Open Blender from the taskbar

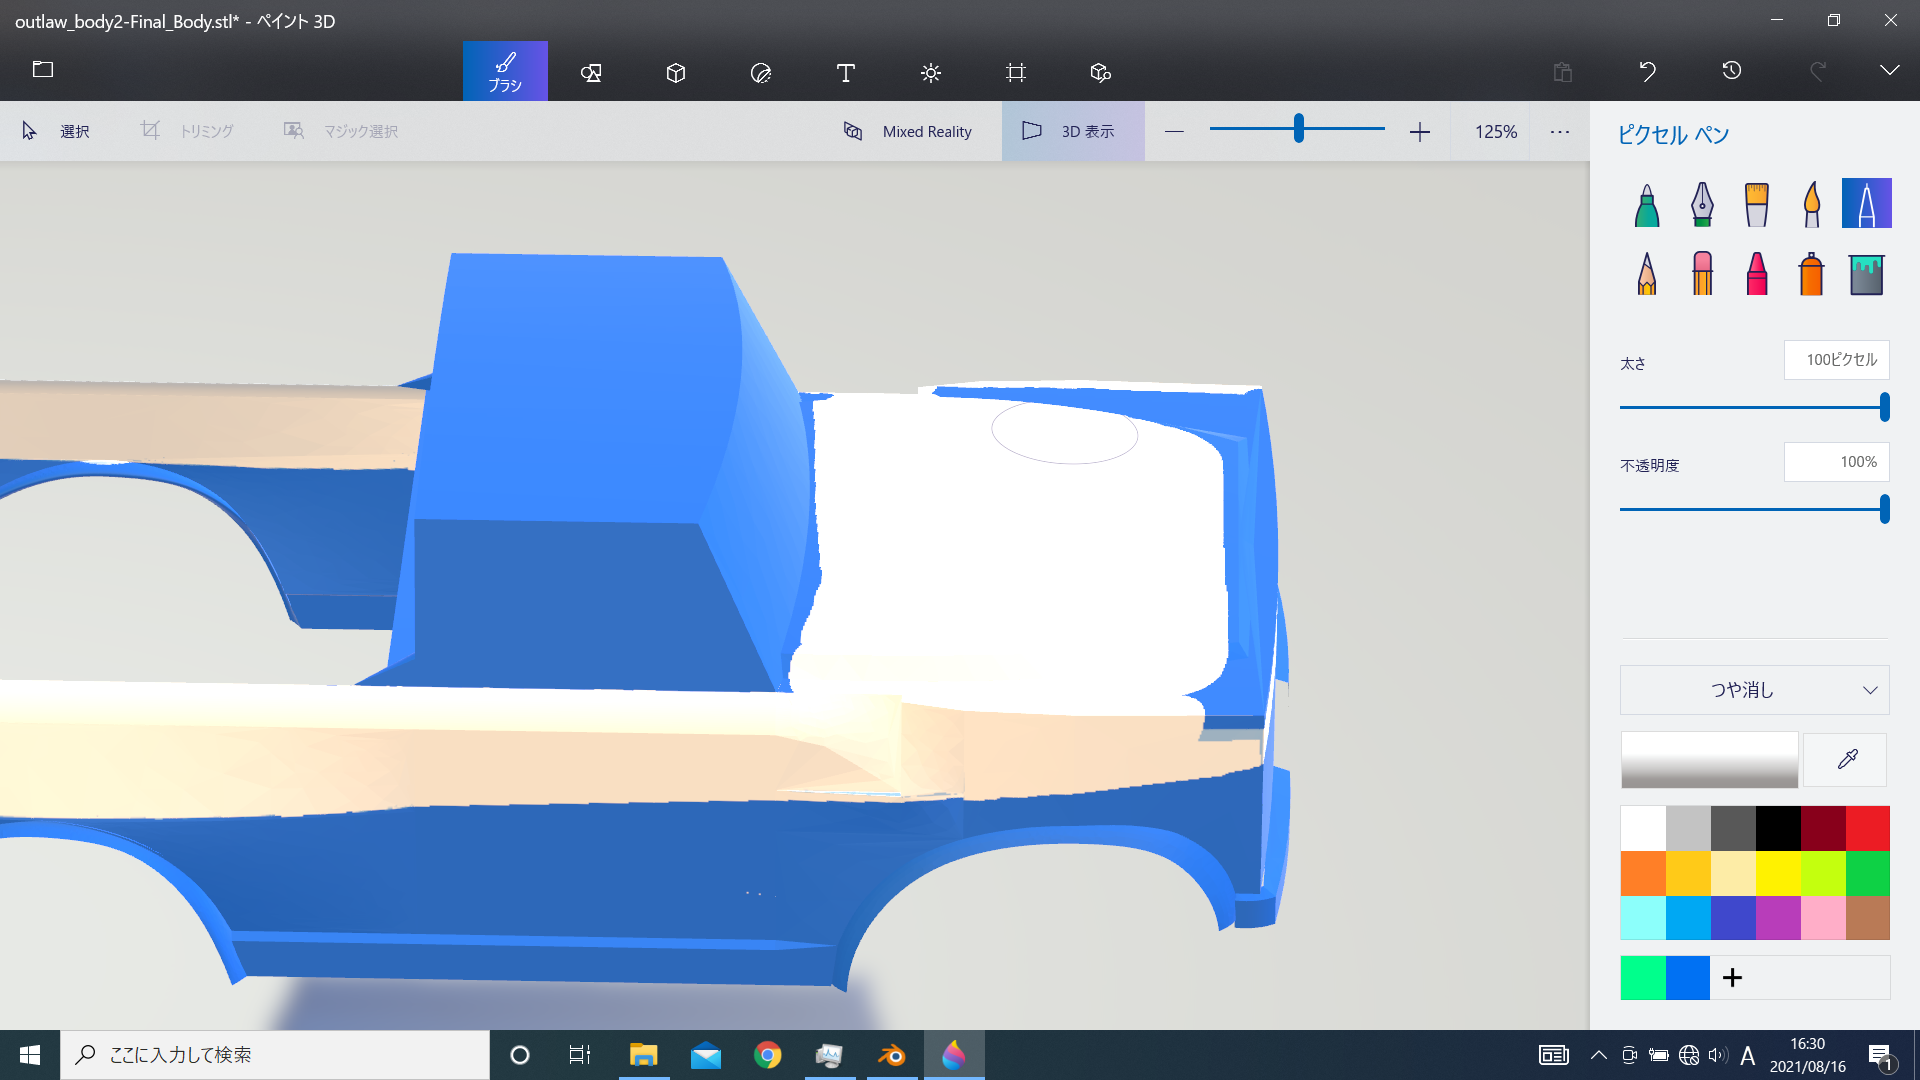point(891,1054)
